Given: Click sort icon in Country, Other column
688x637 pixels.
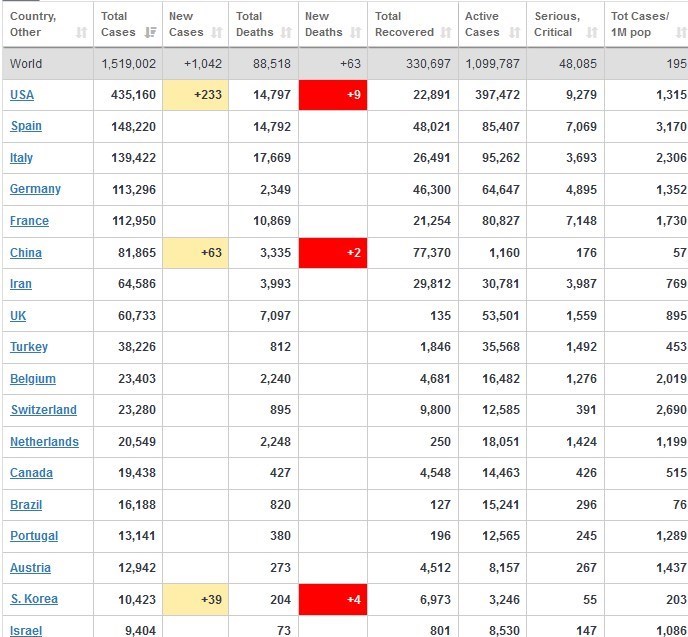Looking at the screenshot, I should pos(81,33).
